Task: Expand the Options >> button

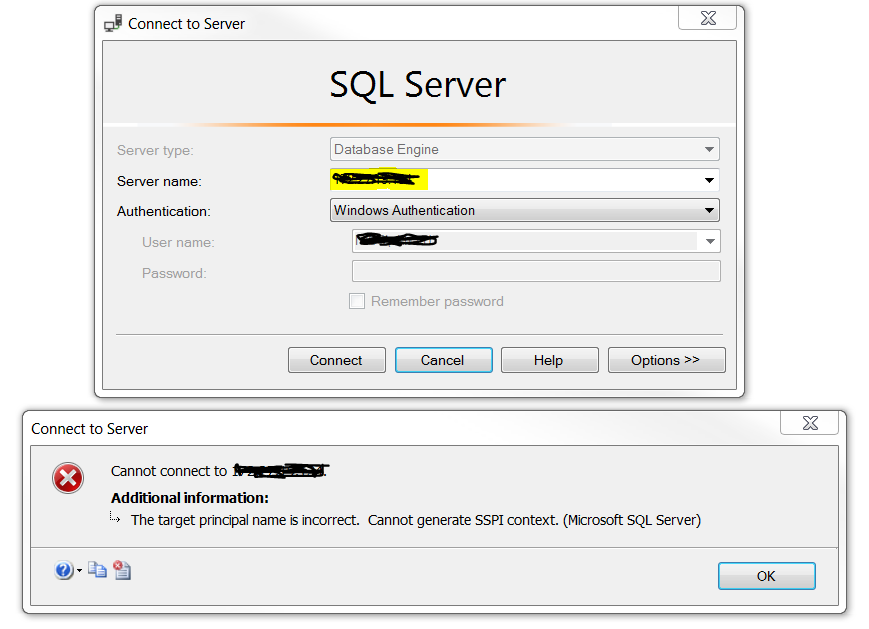Action: click(x=666, y=360)
